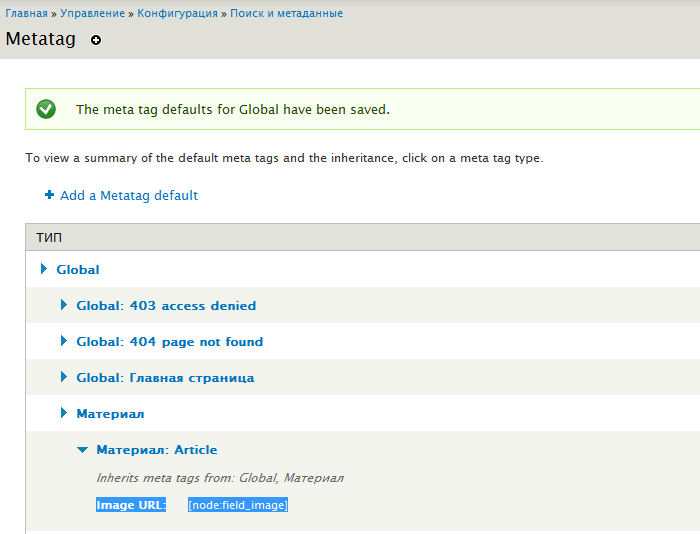The image size is (700, 534).
Task: Expand Global: 404 page not found arrow
Action: [64, 341]
